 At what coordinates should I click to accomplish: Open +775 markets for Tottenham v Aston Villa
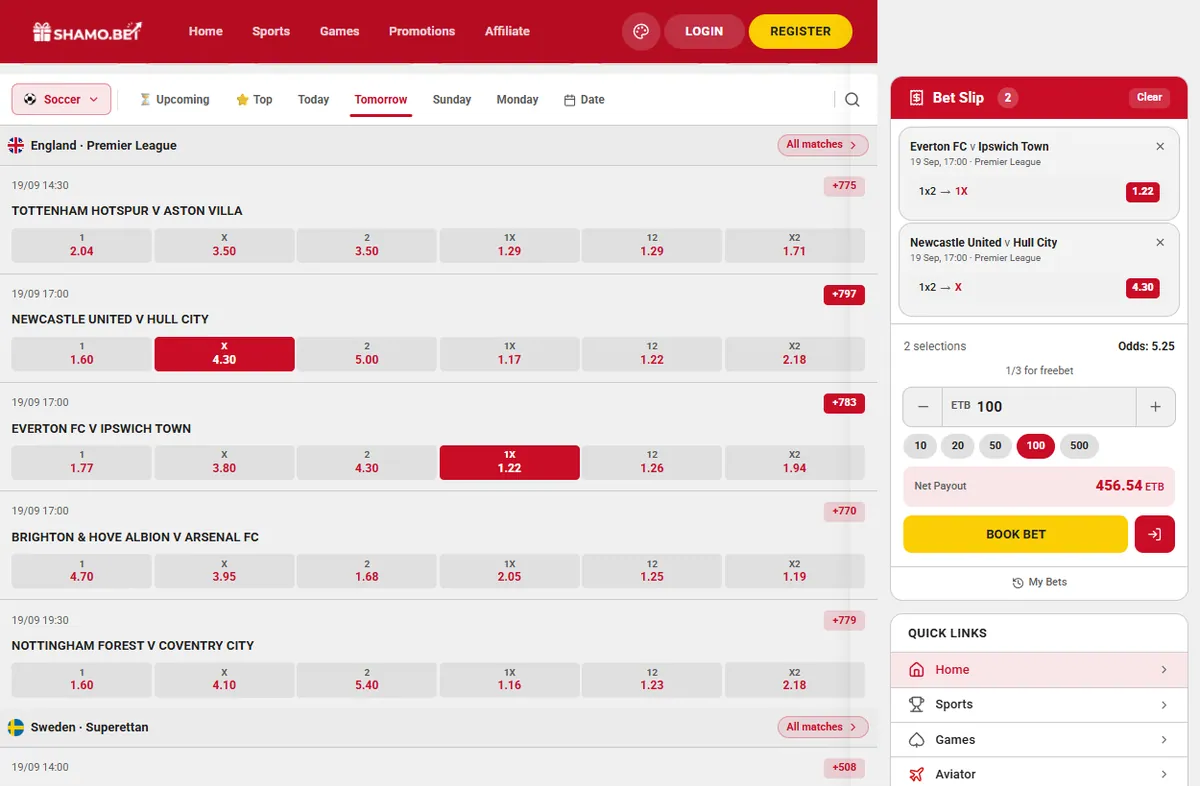pos(844,186)
